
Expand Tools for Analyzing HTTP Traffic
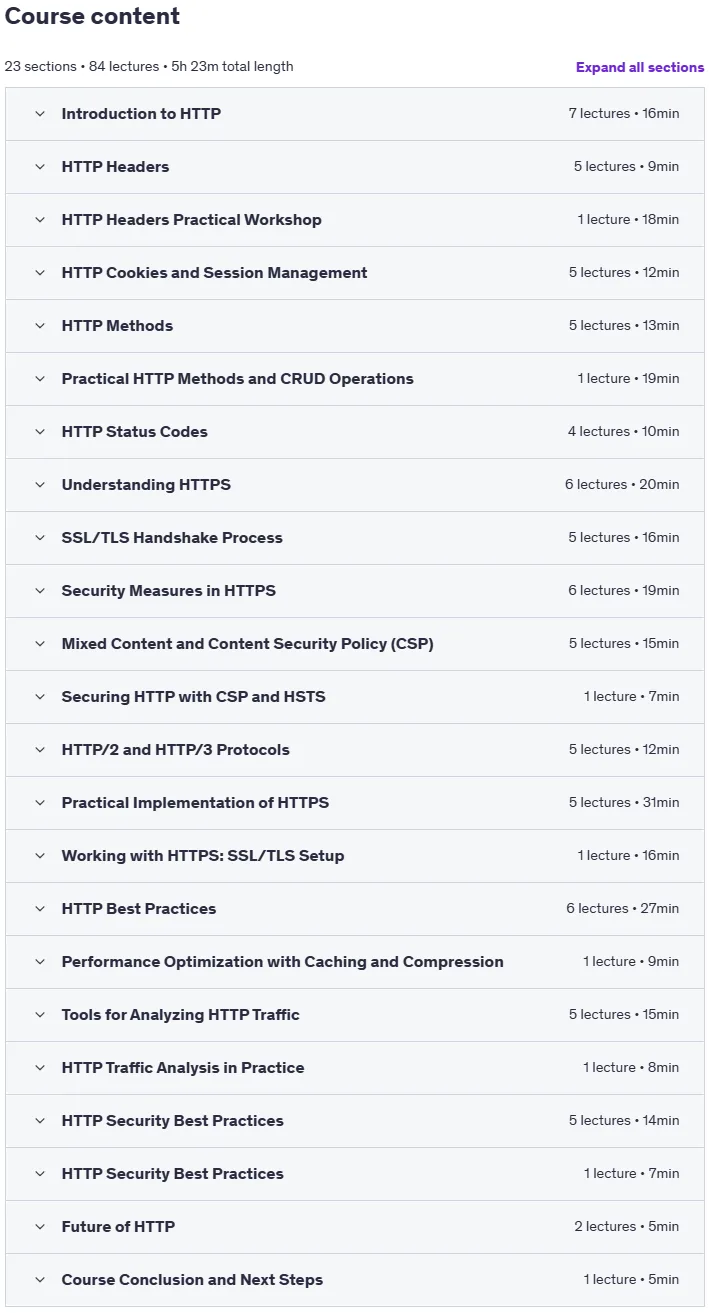point(355,1015)
